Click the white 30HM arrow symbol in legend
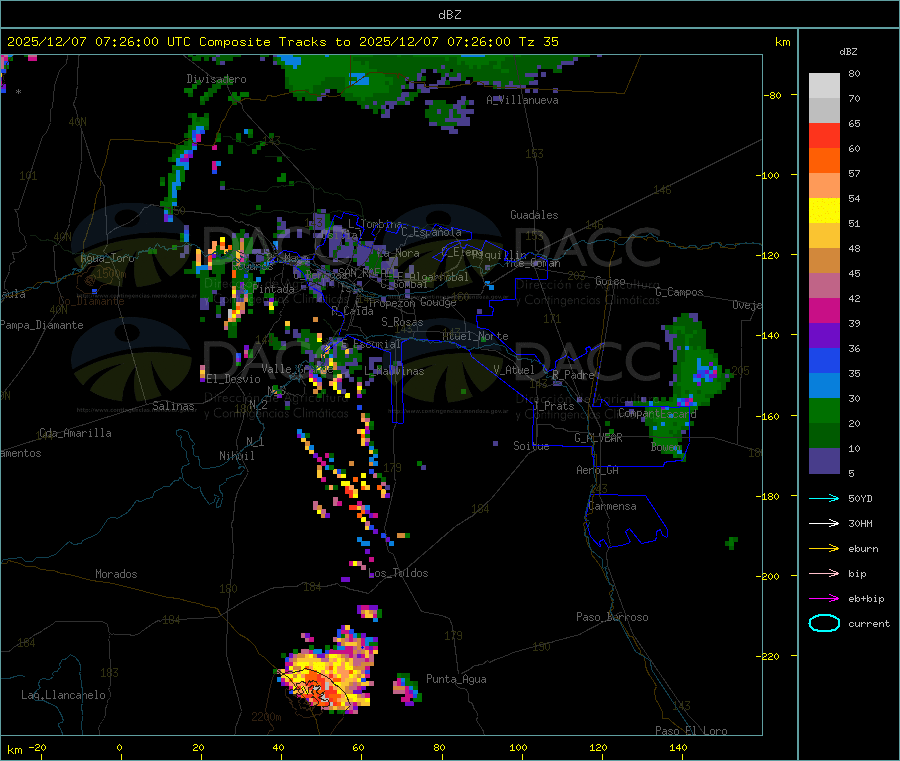 [824, 523]
